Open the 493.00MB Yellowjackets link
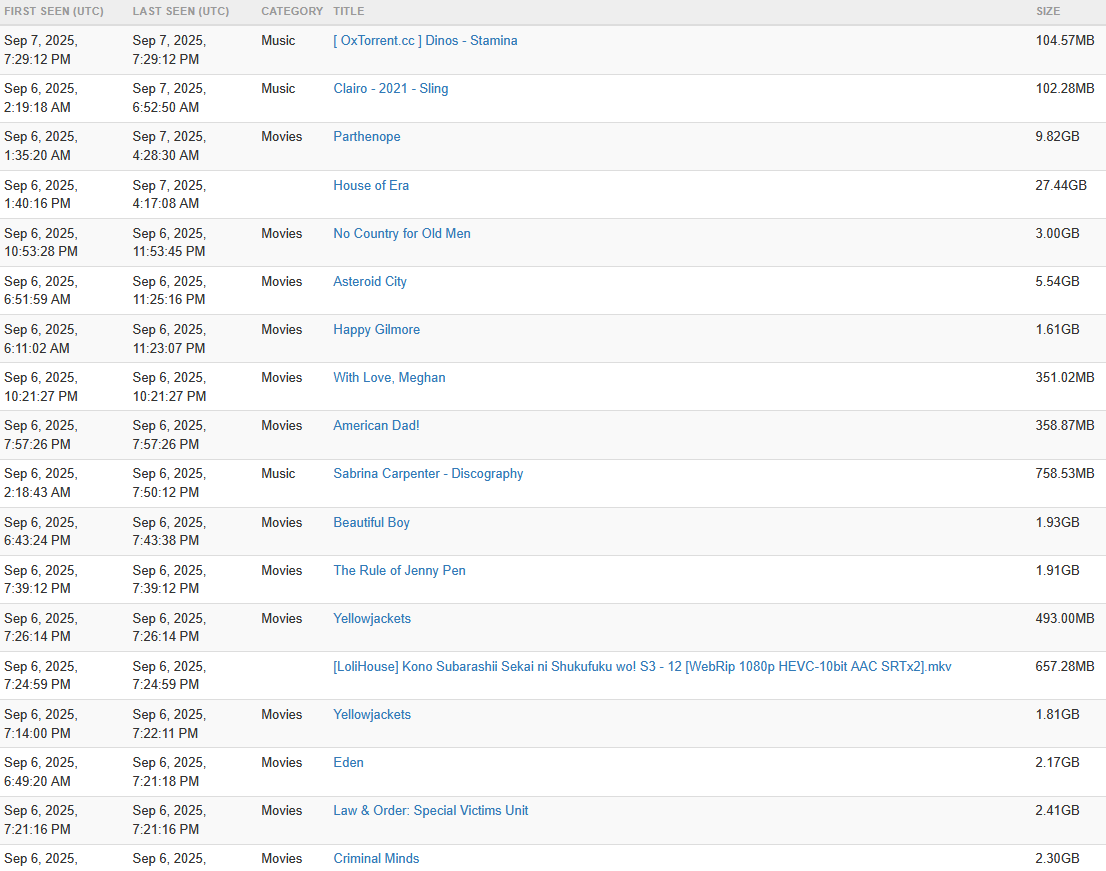Image resolution: width=1106 pixels, height=871 pixels. pyautogui.click(x=372, y=619)
